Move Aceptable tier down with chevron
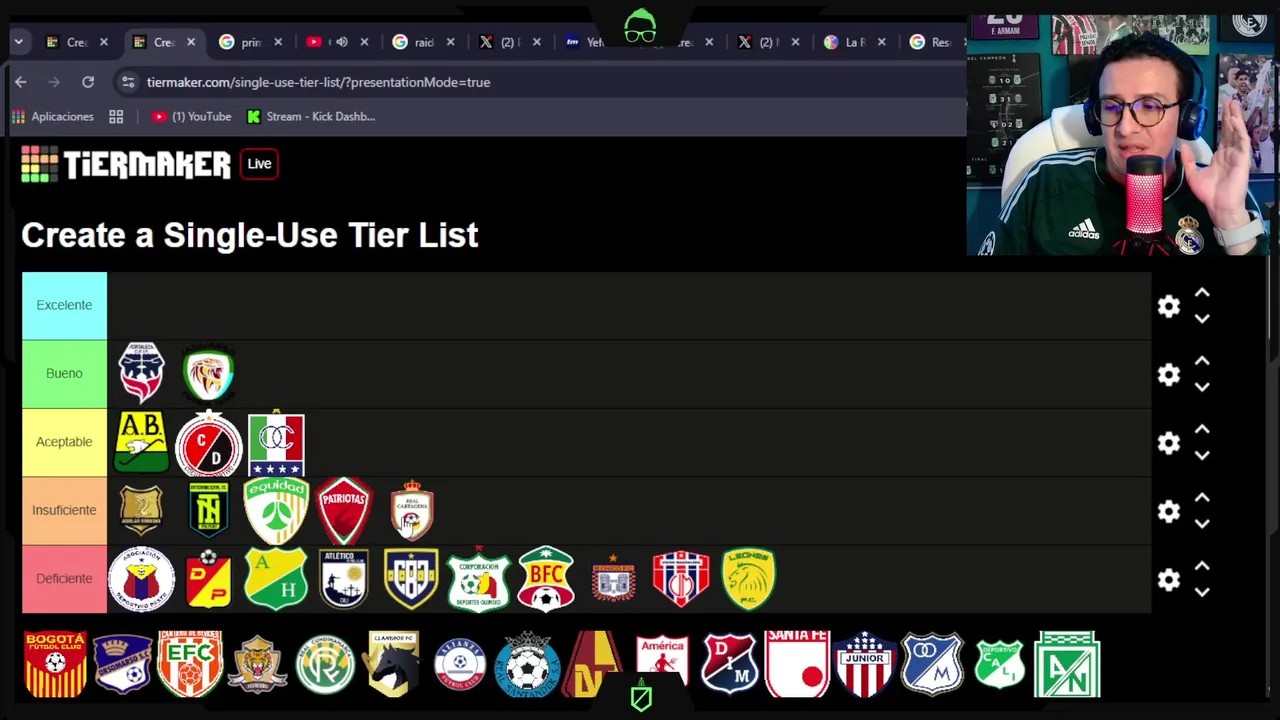This screenshot has width=1280, height=720. pyautogui.click(x=1202, y=455)
